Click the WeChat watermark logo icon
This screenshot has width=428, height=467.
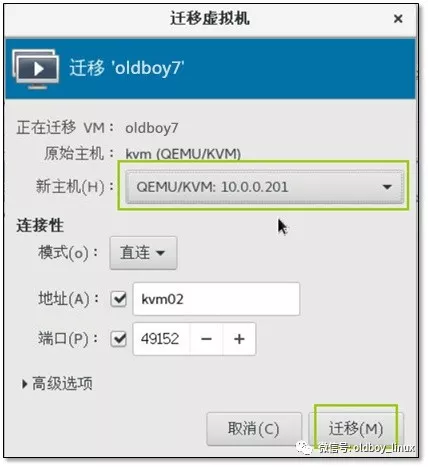(304, 448)
